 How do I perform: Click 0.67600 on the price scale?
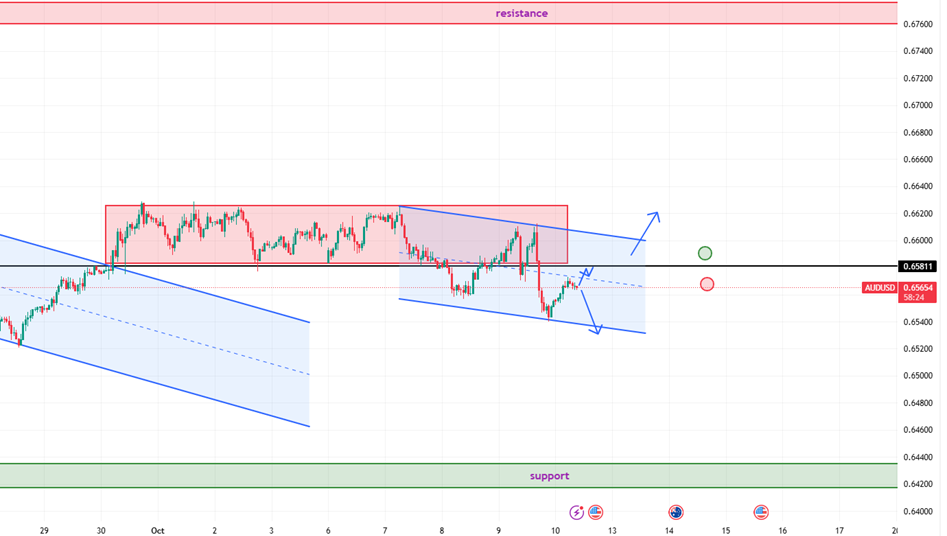click(917, 24)
